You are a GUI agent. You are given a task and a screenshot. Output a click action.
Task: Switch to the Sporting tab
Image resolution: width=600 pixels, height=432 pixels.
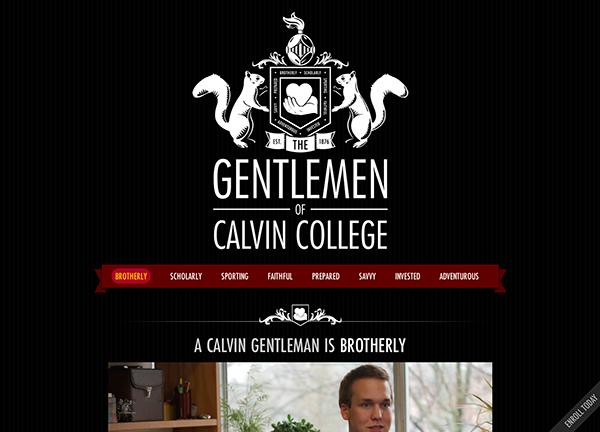point(235,276)
